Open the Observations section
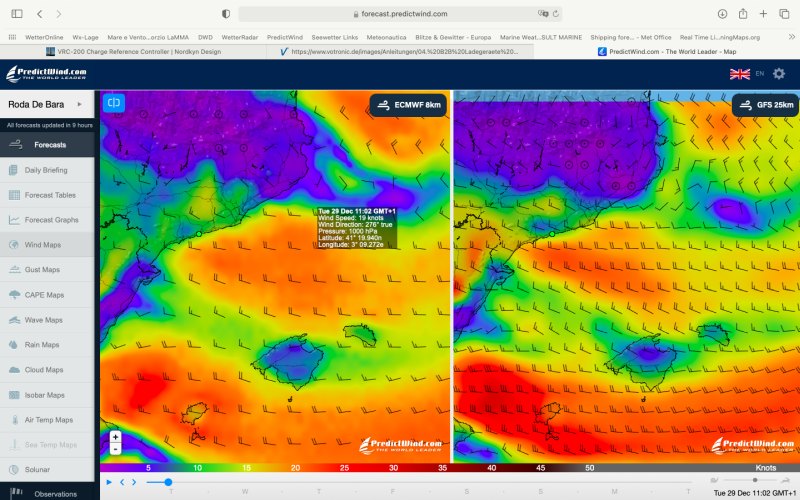The height and width of the screenshot is (500, 800). click(x=55, y=494)
